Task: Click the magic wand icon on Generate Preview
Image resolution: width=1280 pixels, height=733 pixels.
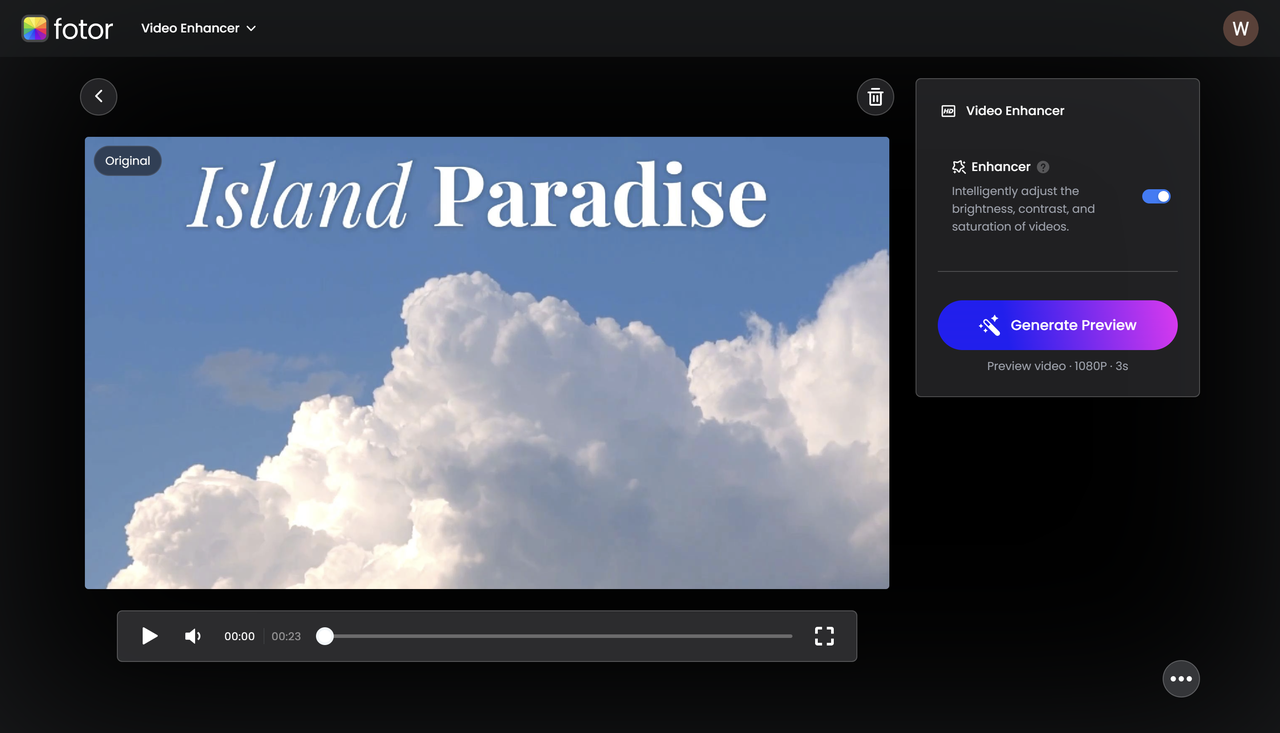Action: tap(989, 325)
